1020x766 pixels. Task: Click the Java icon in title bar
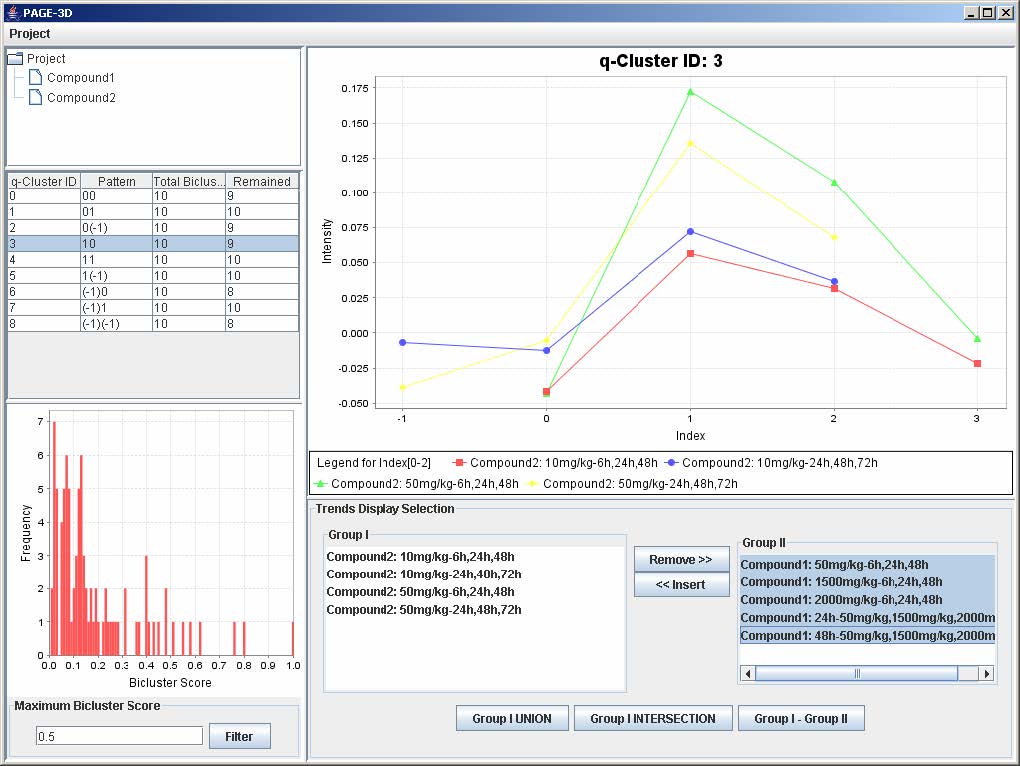coord(11,12)
